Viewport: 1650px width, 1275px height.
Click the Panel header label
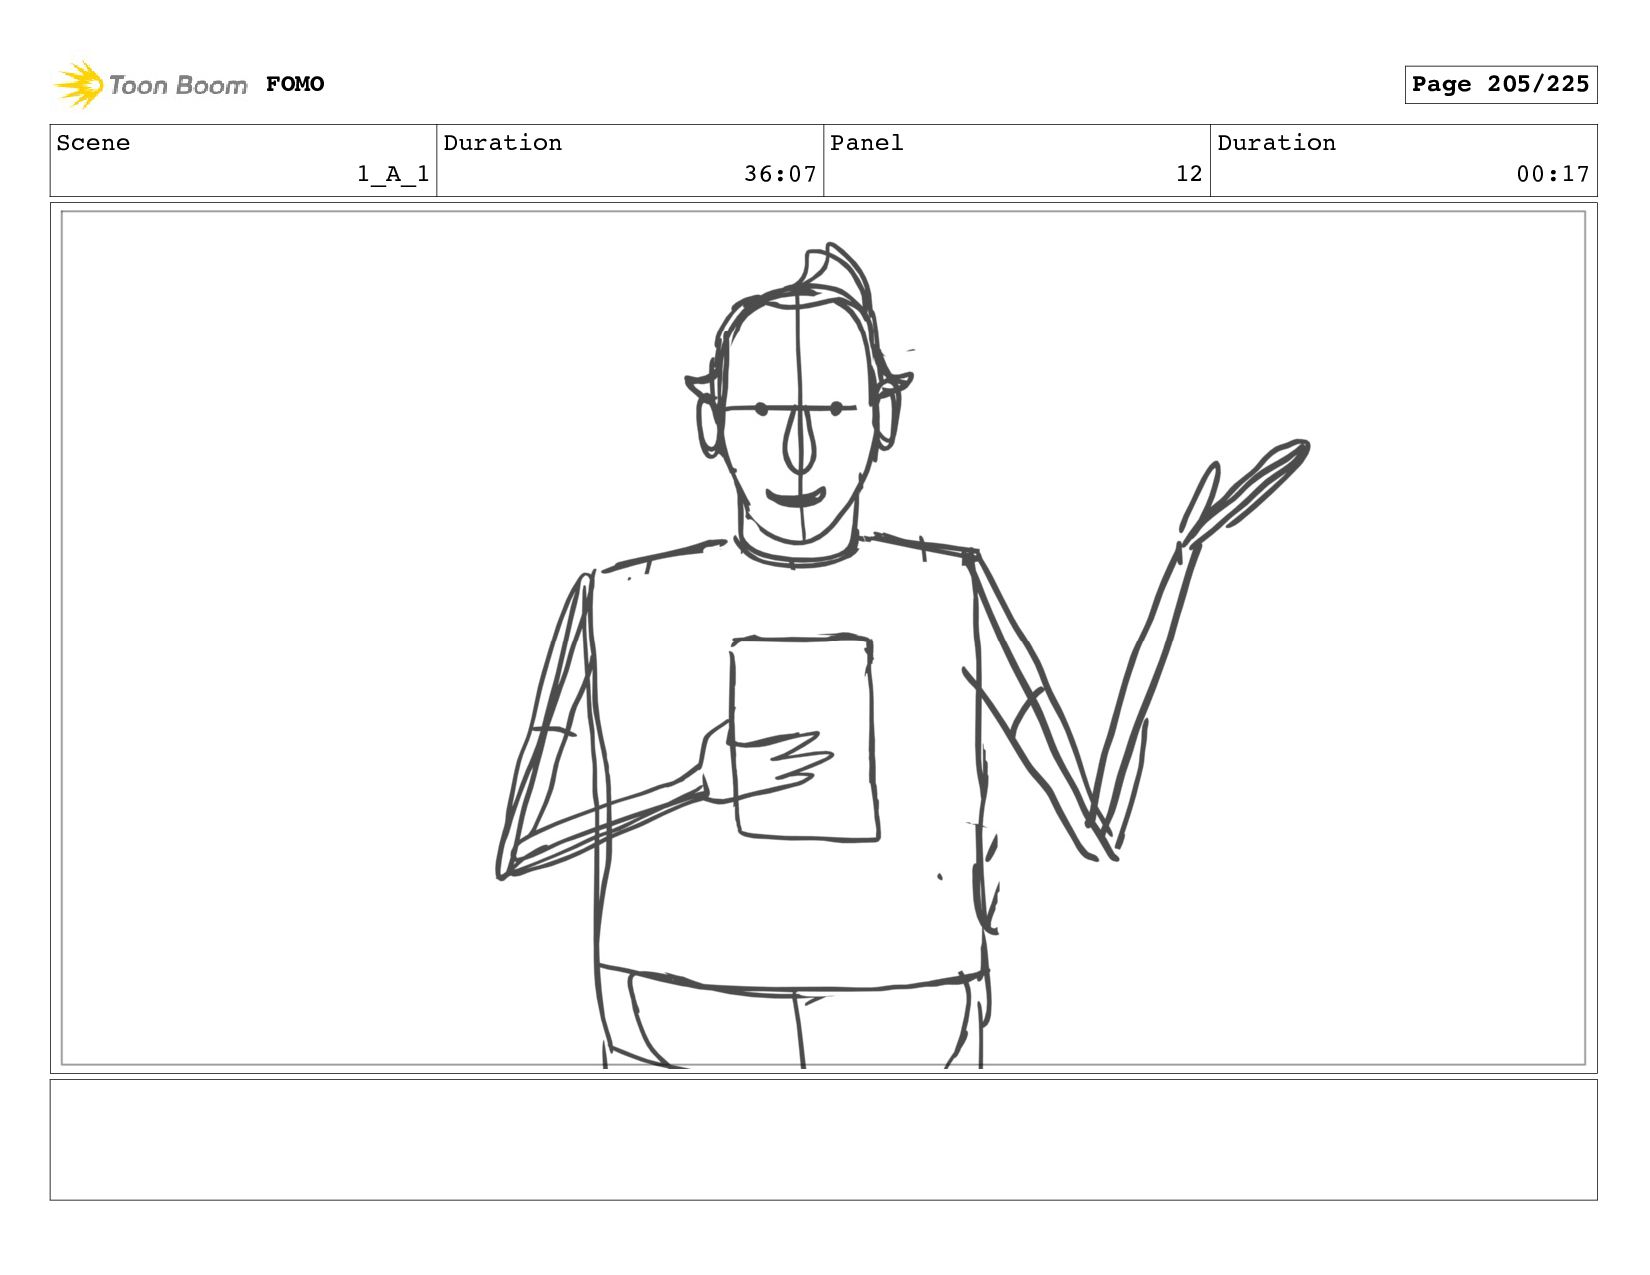pos(867,143)
